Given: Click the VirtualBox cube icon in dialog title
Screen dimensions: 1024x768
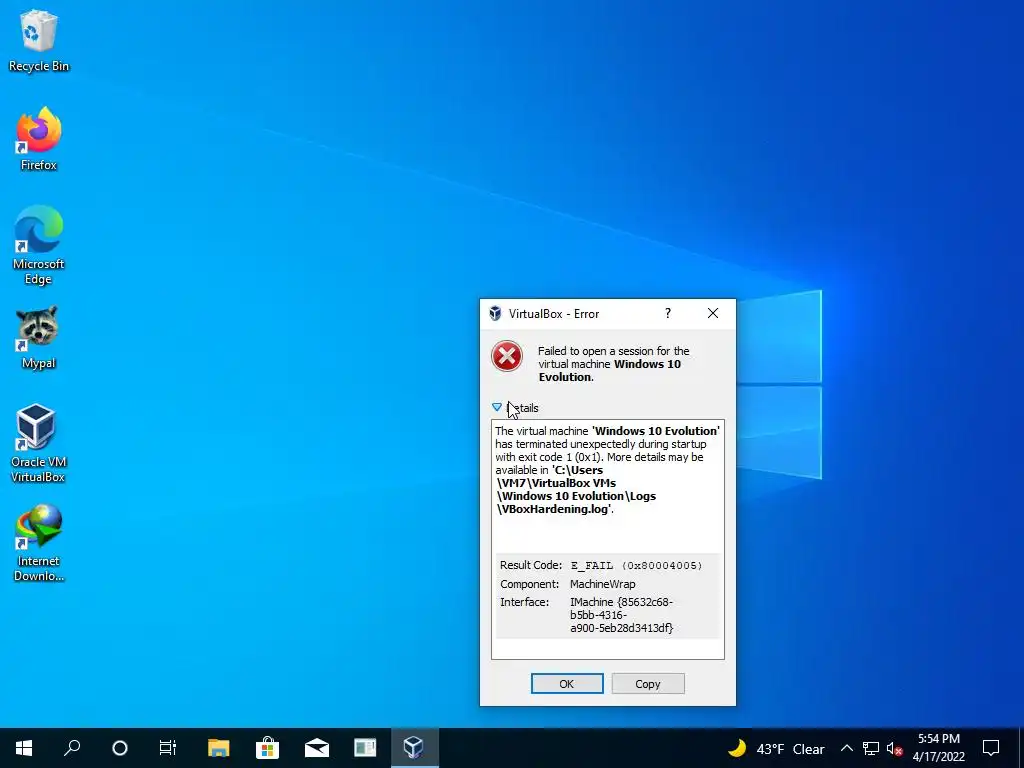Looking at the screenshot, I should pos(495,313).
